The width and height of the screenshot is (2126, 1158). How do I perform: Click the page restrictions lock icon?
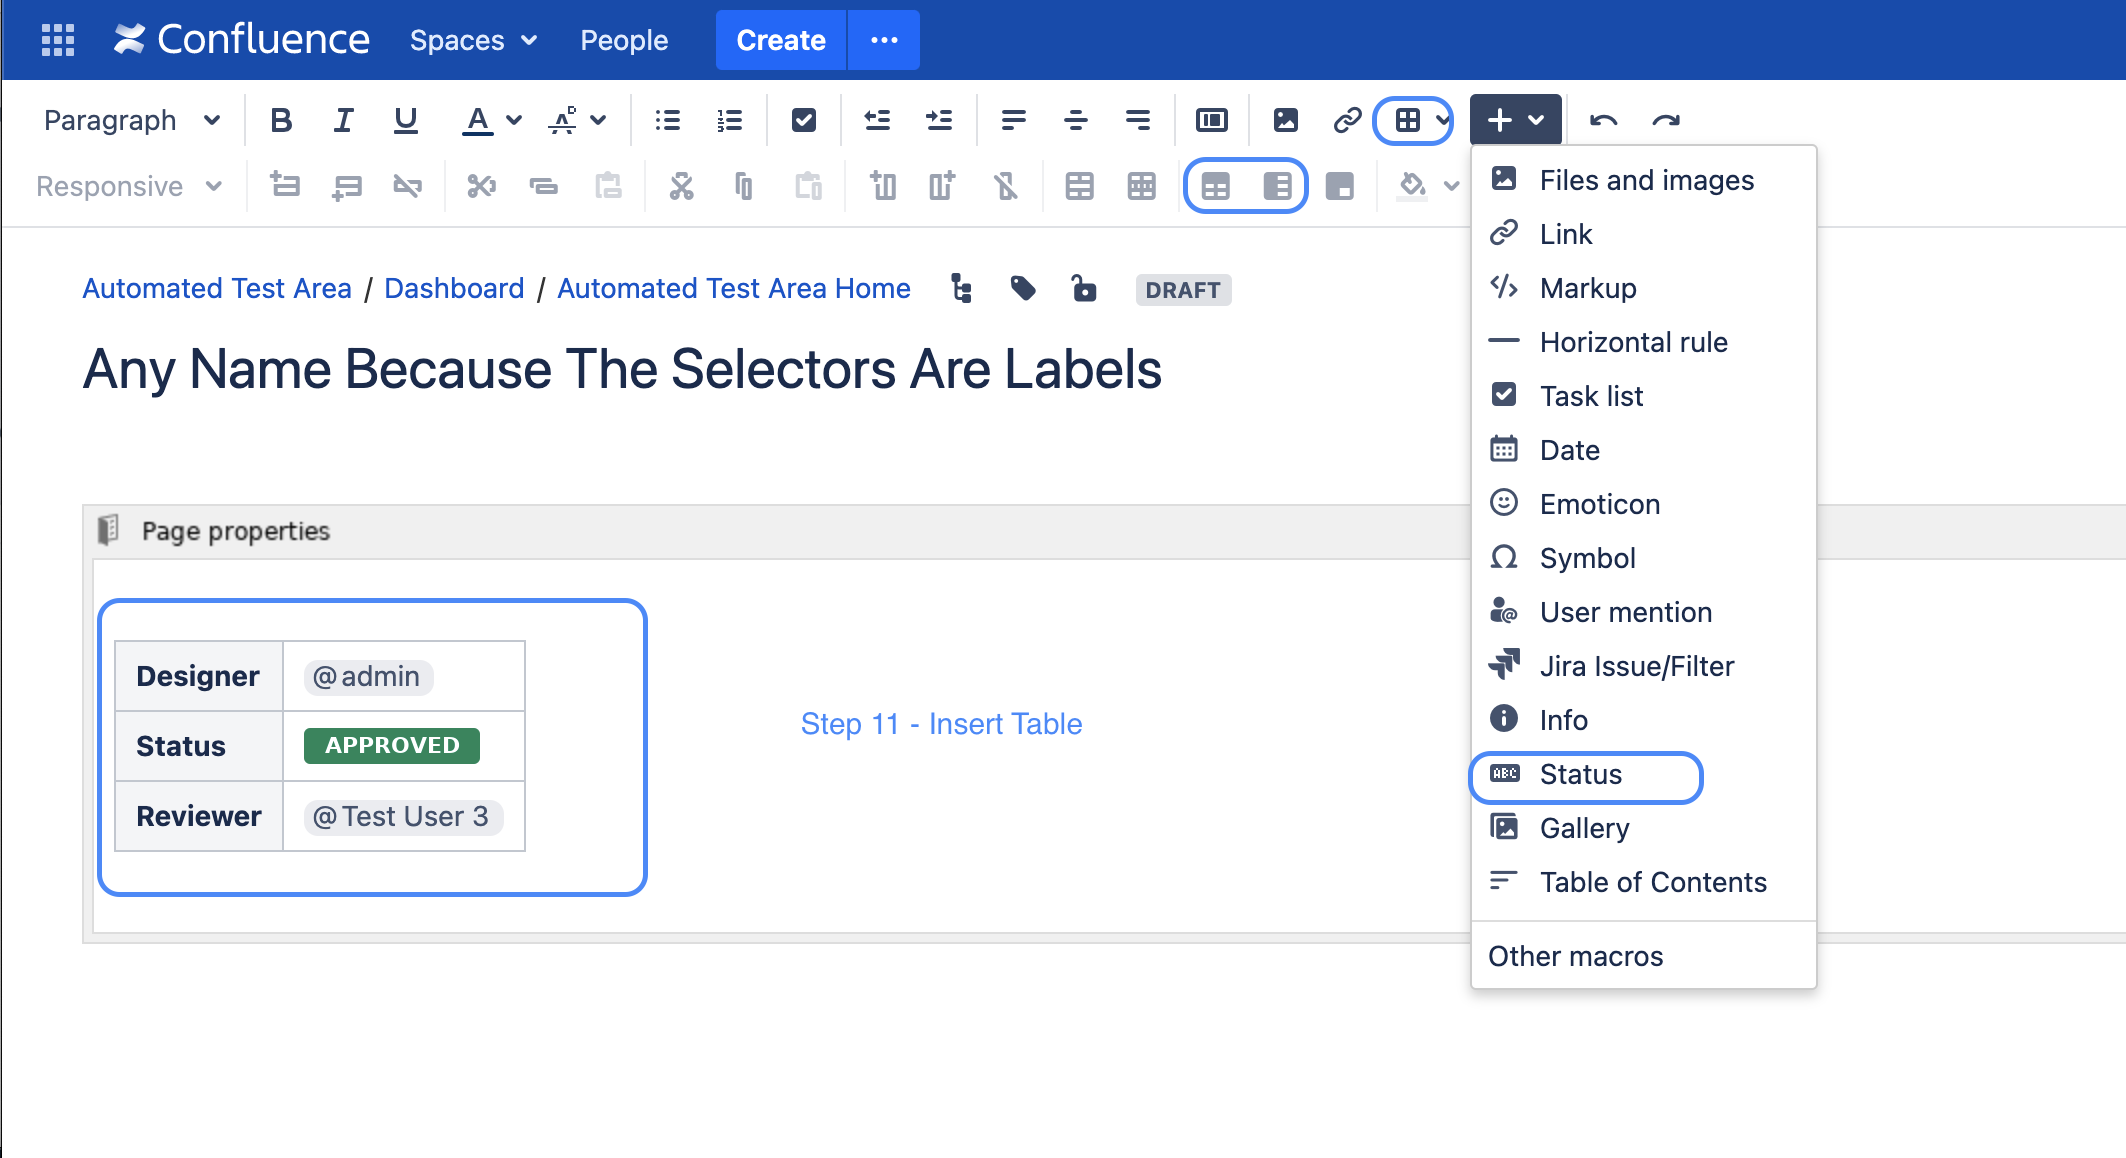[x=1083, y=289]
